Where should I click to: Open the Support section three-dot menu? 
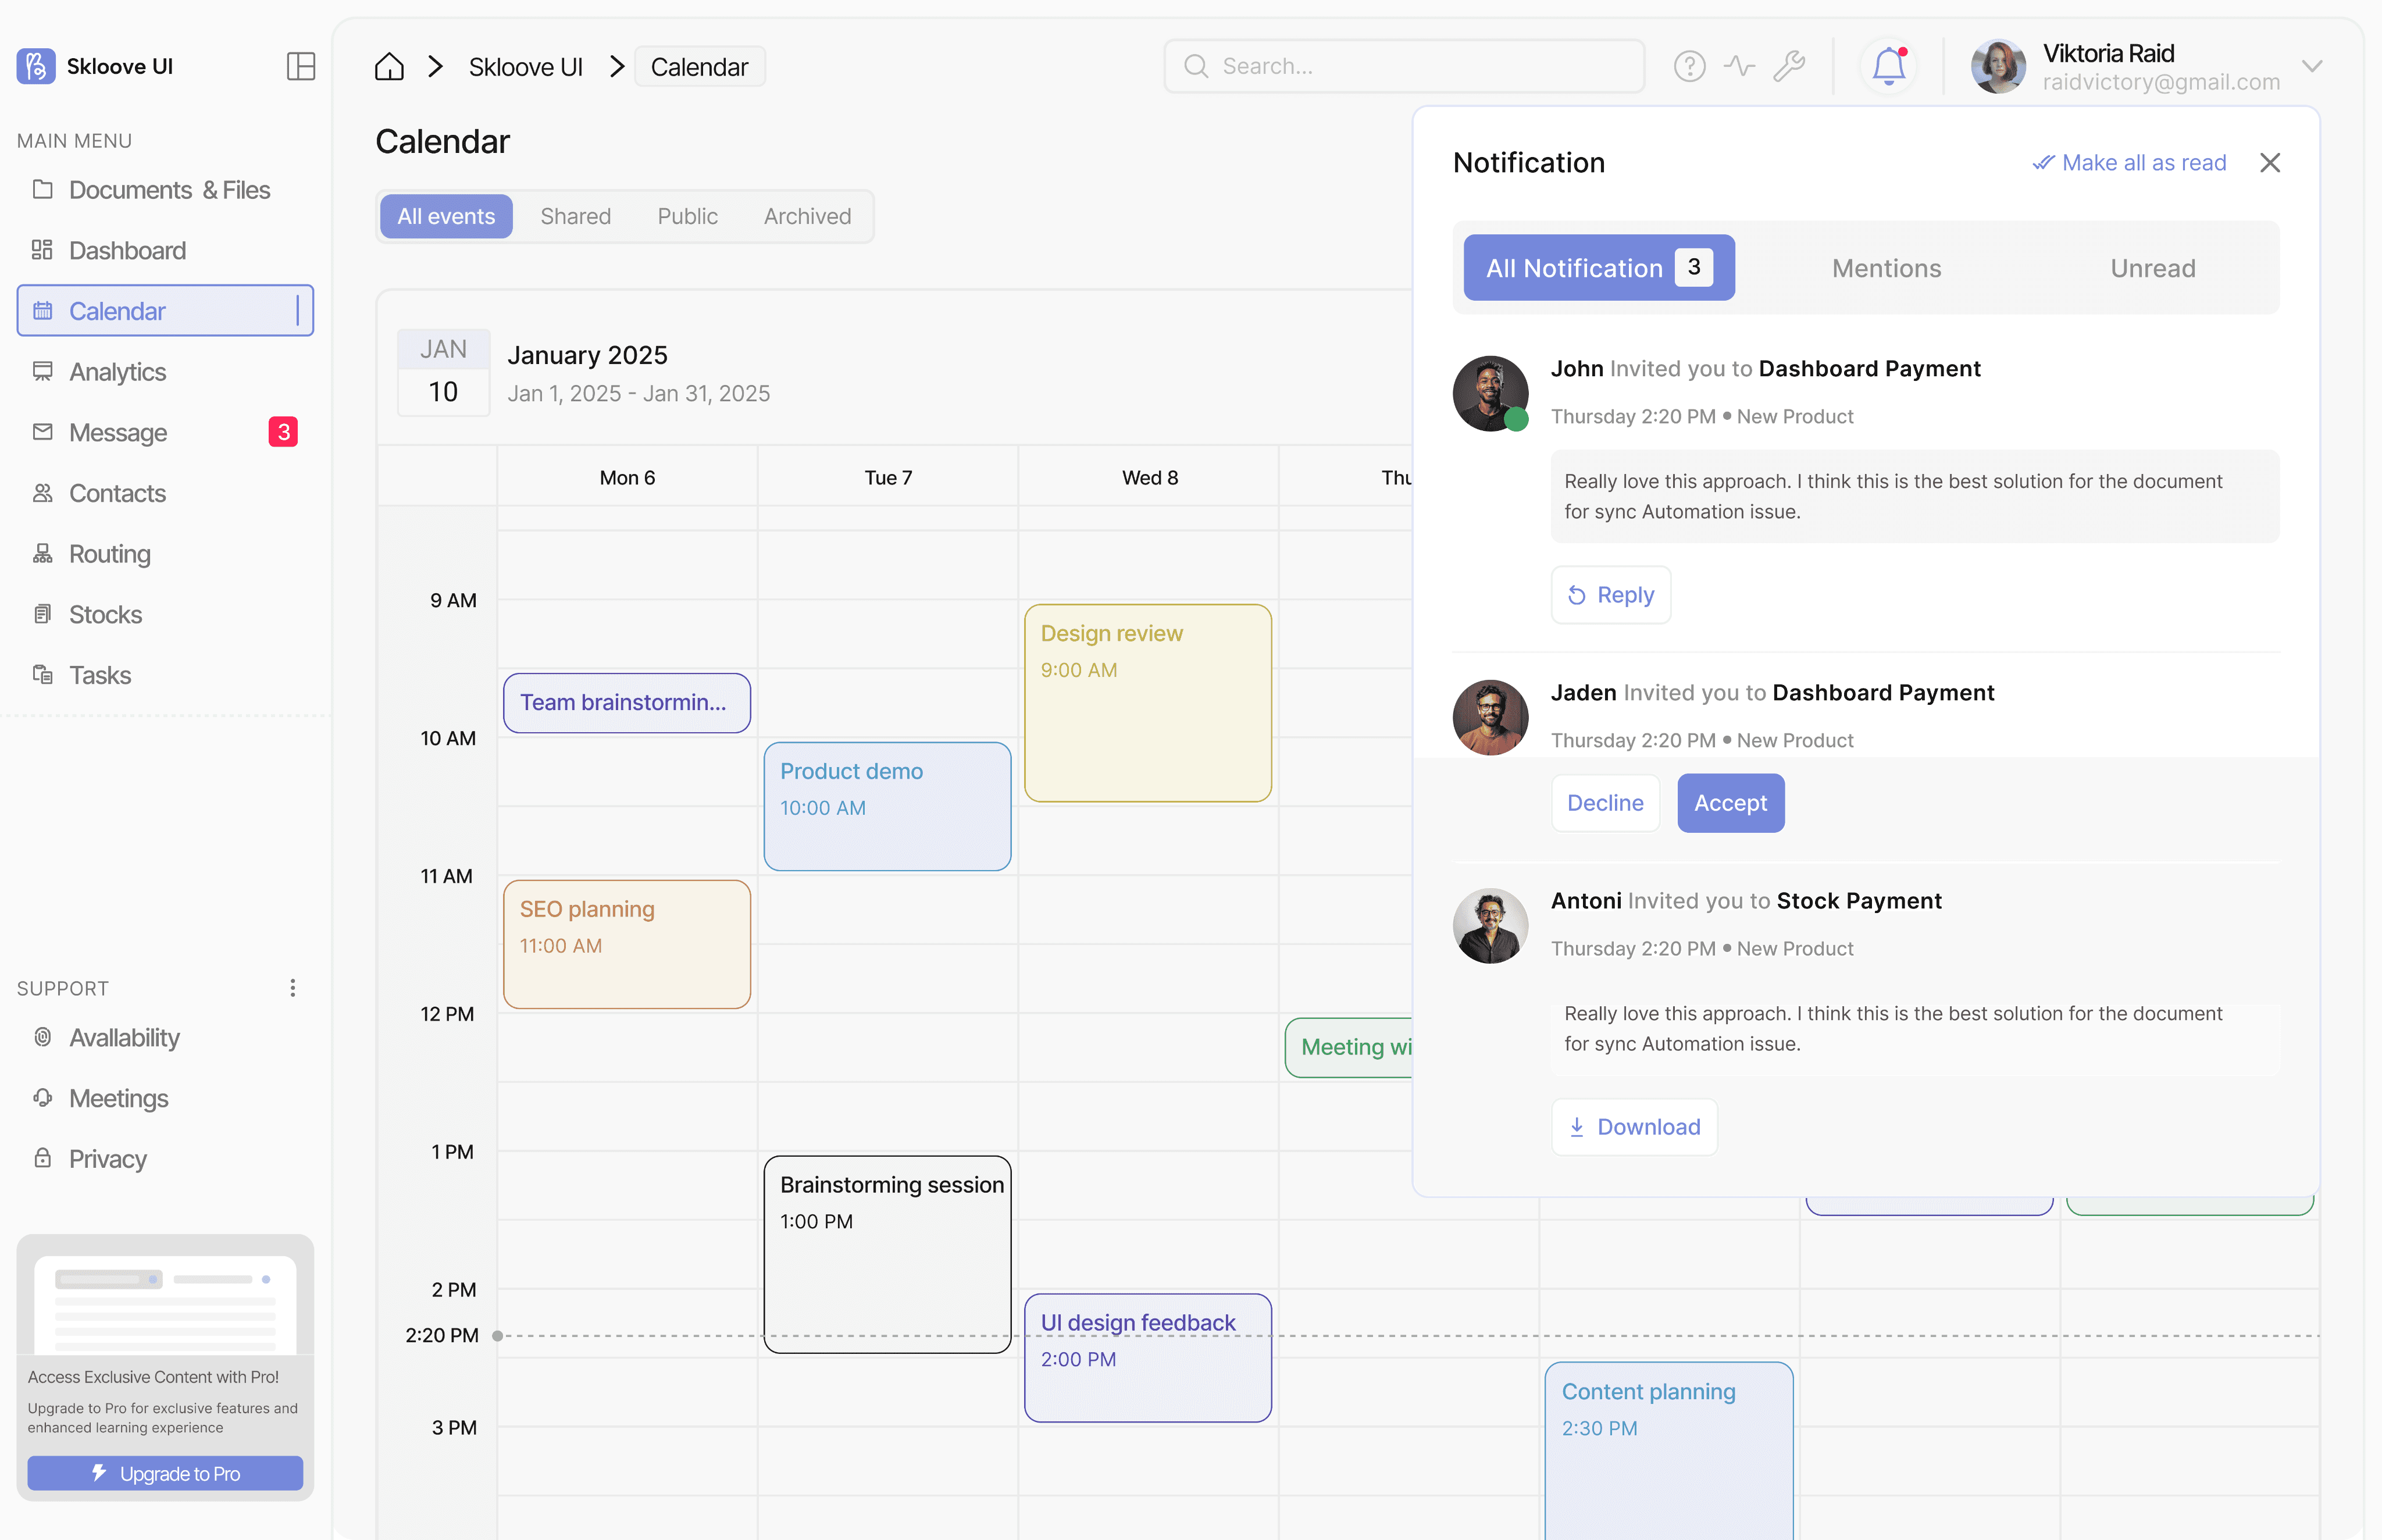click(x=292, y=988)
